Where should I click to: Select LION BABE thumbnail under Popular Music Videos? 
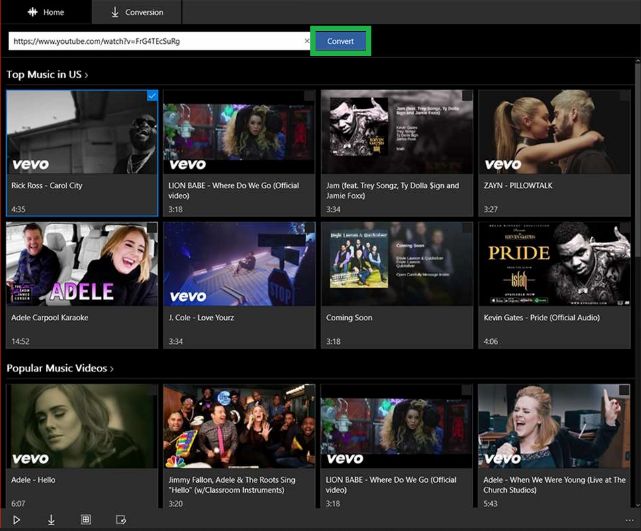tap(397, 426)
